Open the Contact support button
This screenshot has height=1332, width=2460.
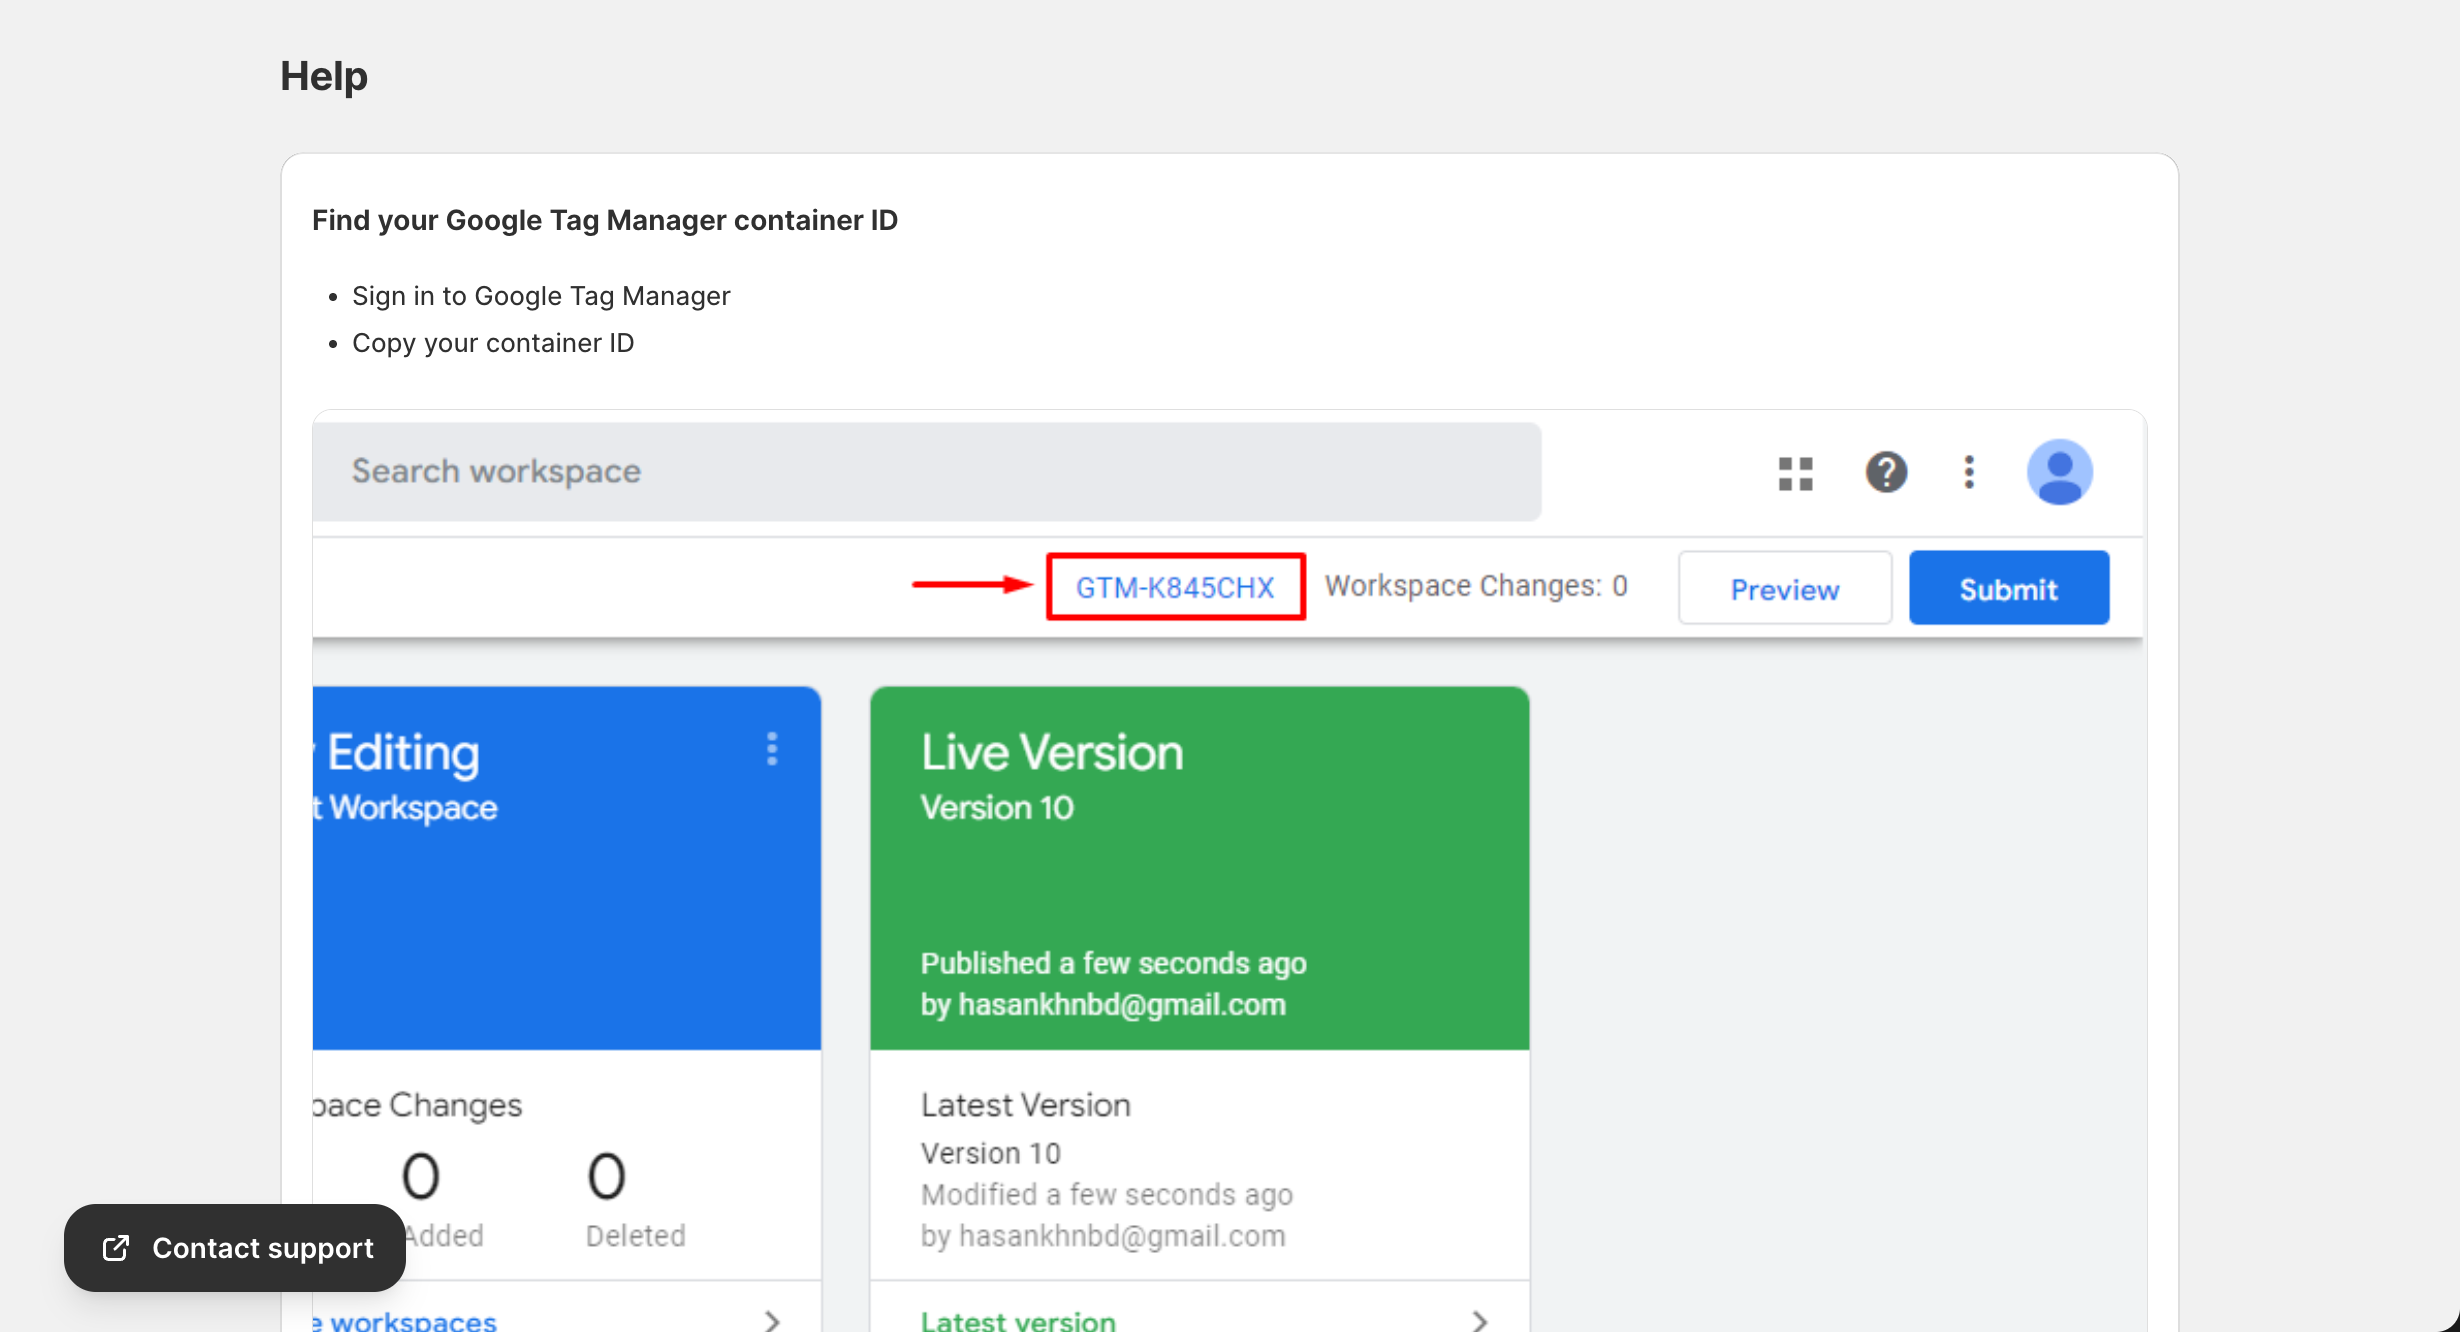pos(262,1247)
